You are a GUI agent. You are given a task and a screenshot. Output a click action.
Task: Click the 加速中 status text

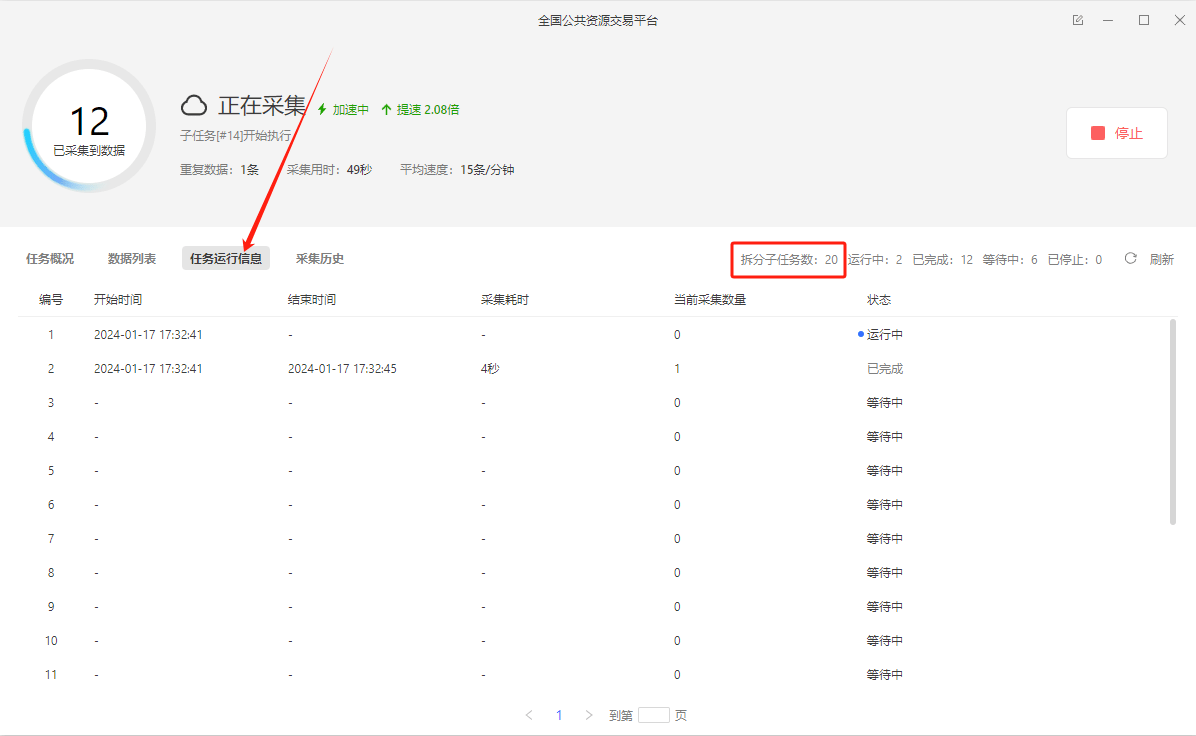tap(350, 110)
